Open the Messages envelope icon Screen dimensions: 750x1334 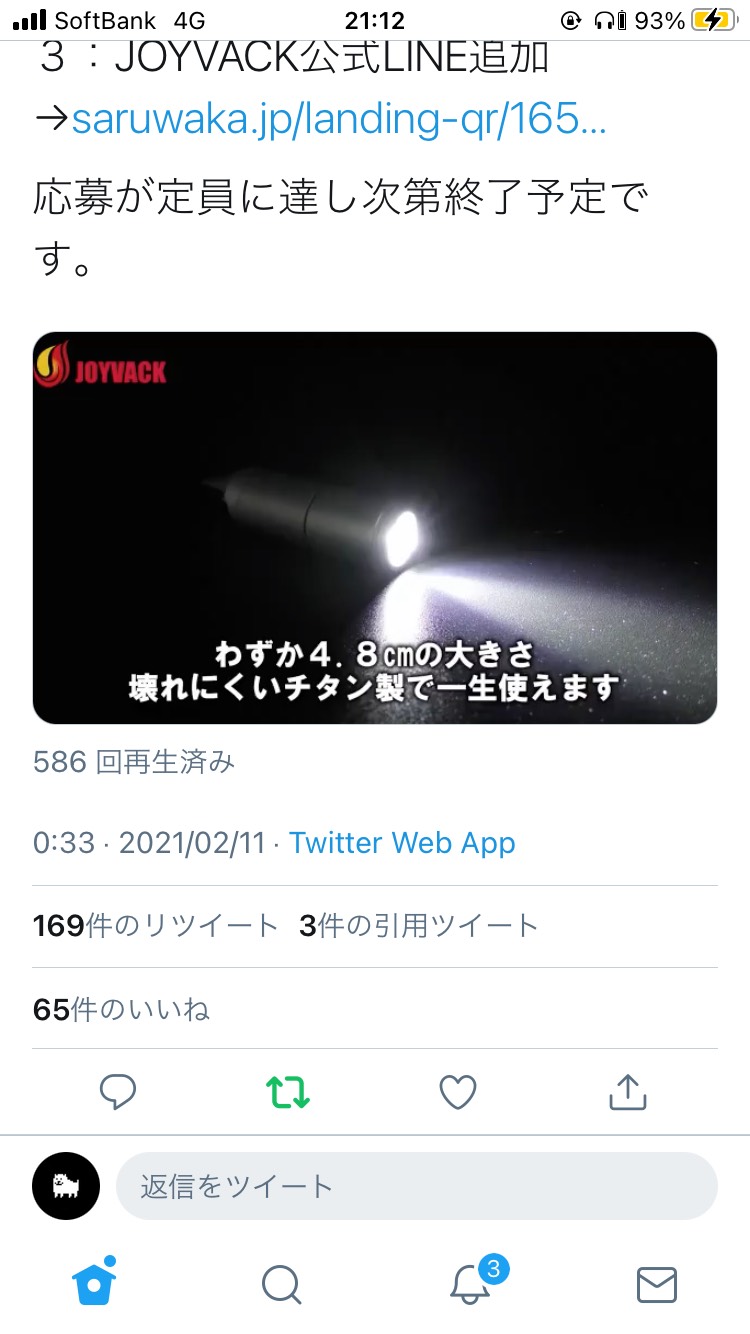click(657, 1284)
